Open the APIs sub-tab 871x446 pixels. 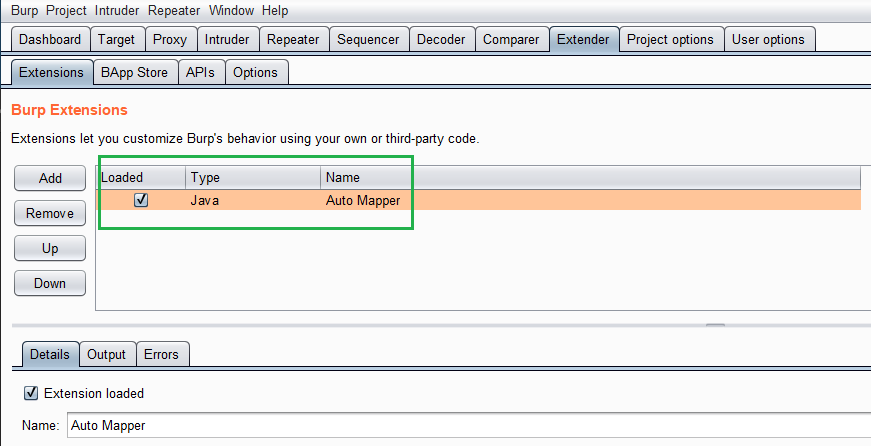pyautogui.click(x=201, y=72)
